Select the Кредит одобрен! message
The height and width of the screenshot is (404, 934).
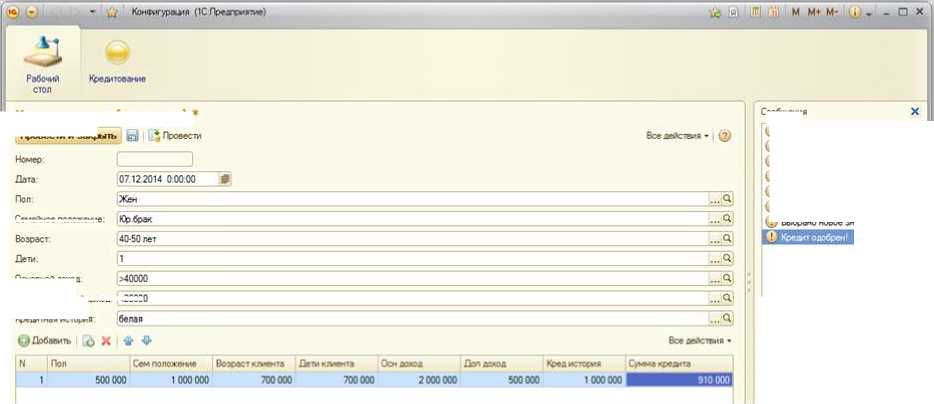click(x=808, y=237)
